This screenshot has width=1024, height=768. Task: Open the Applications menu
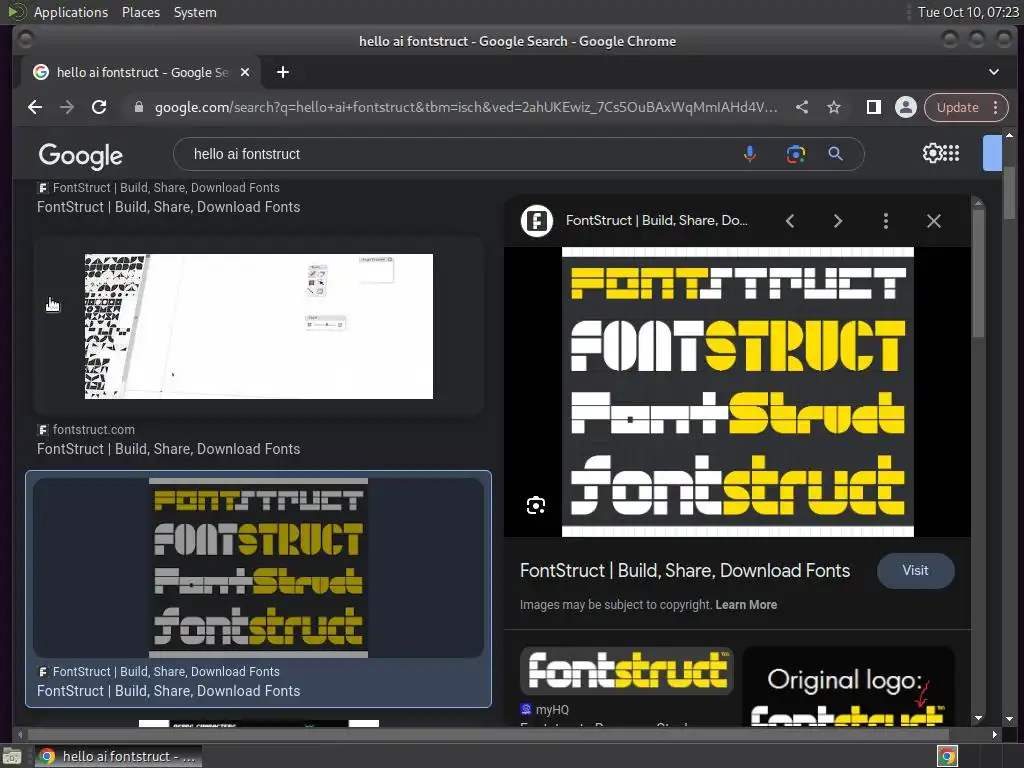pyautogui.click(x=71, y=12)
